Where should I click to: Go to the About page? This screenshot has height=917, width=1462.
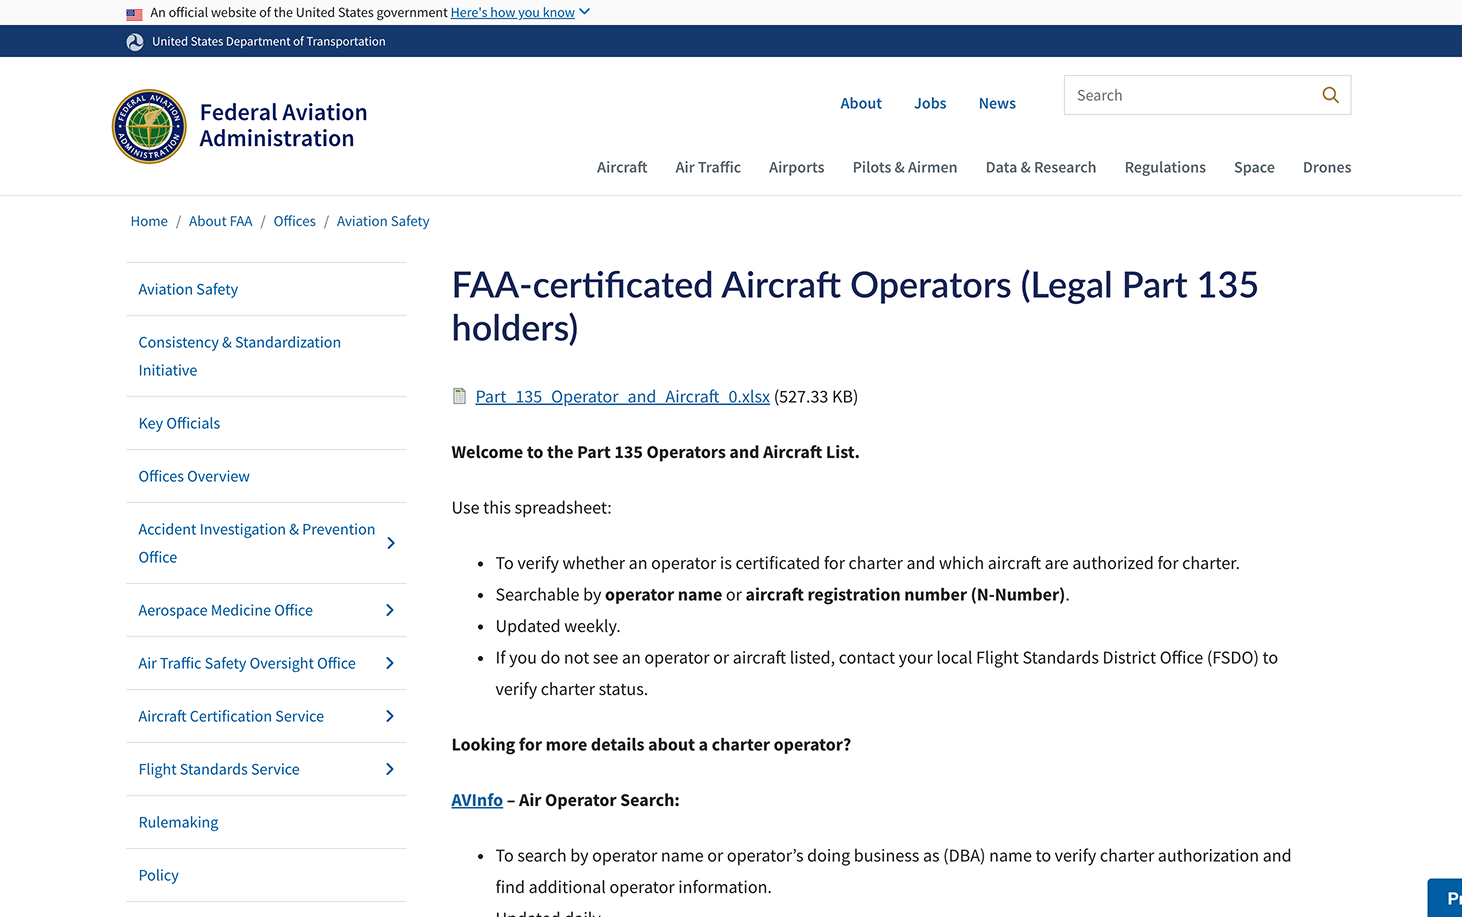[x=861, y=103]
